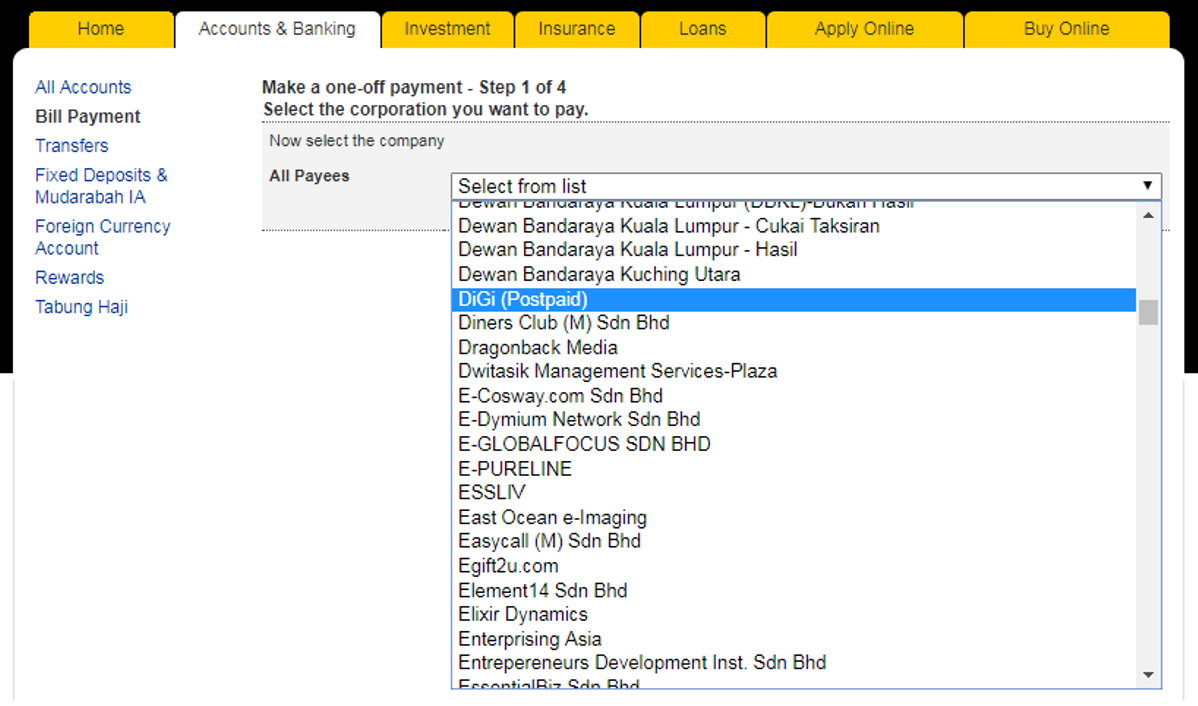Select Dewan Bandaraya Kuching Utara payee
This screenshot has height=706, width=1198.
pos(794,274)
